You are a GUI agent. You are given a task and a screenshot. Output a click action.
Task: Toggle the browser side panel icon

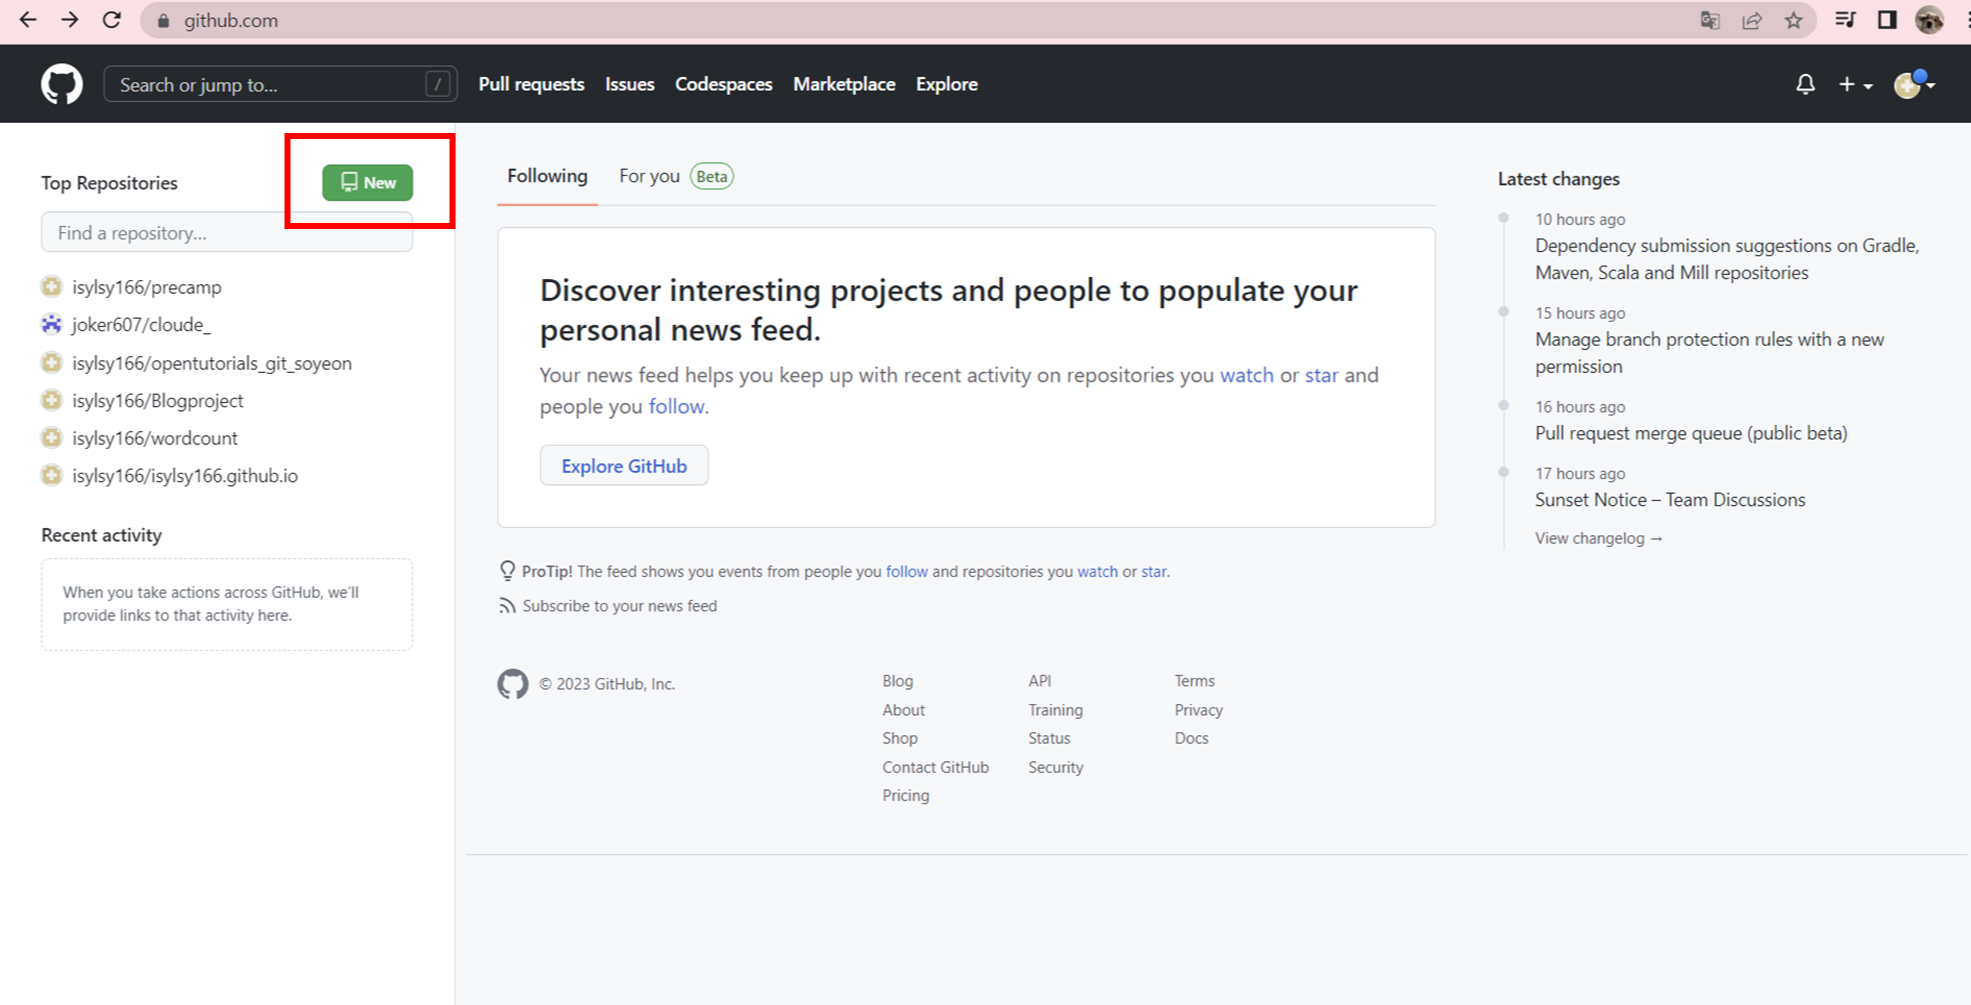tap(1887, 20)
